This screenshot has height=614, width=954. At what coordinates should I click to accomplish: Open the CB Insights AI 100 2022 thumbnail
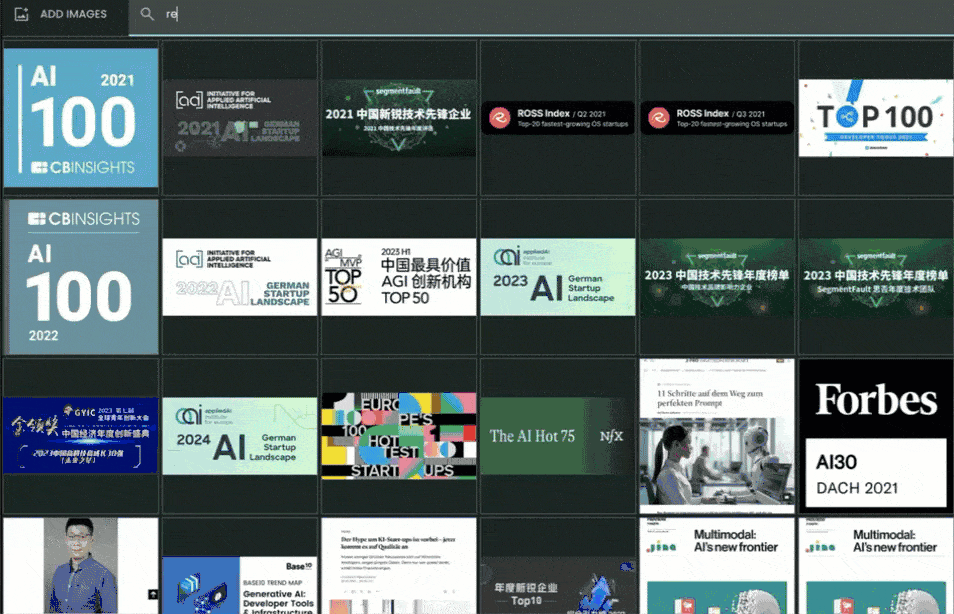tap(81, 277)
